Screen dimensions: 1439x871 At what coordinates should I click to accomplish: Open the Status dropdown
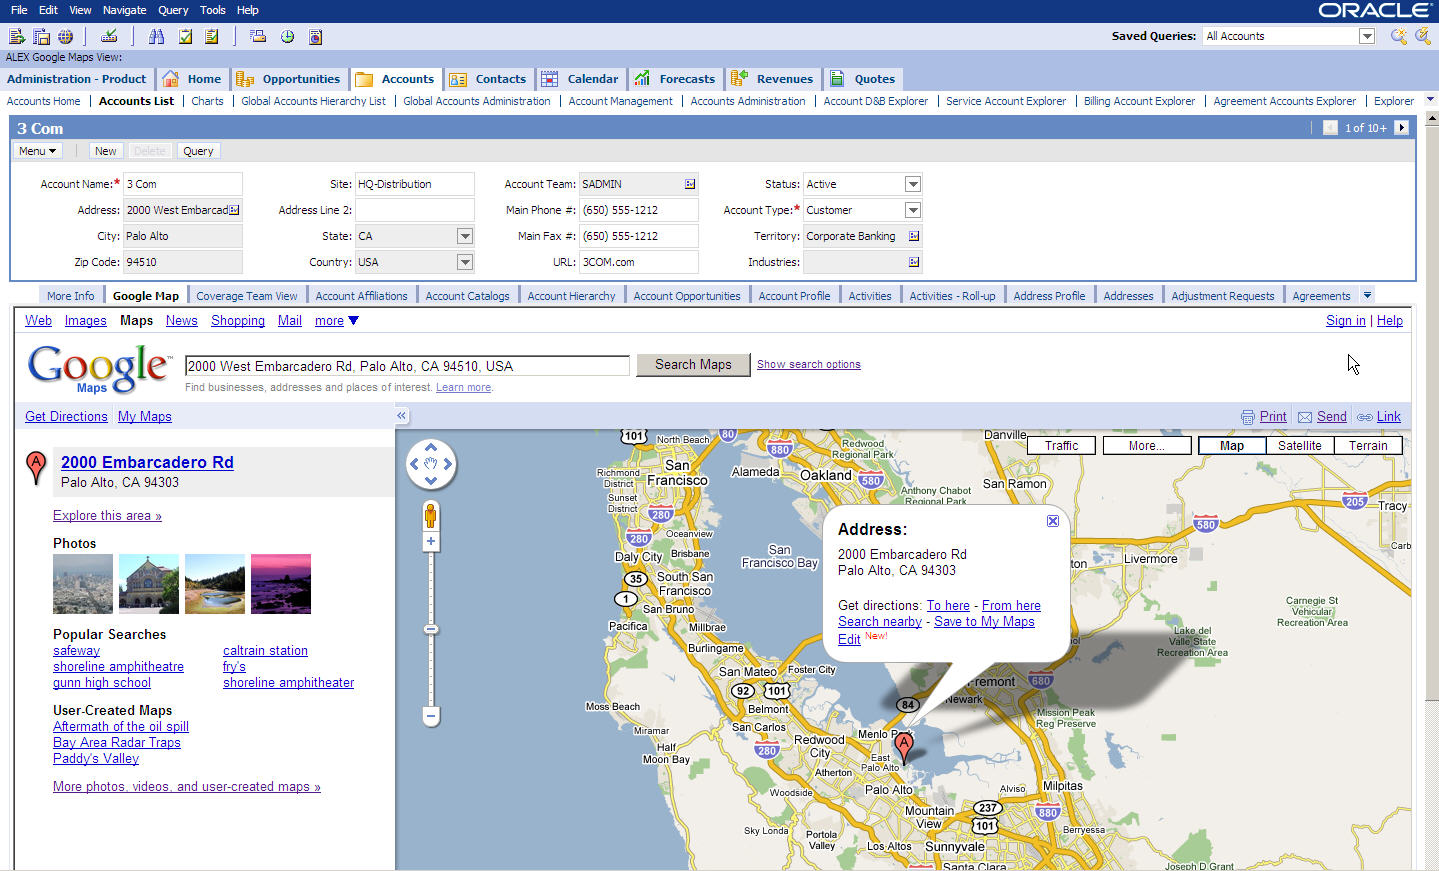point(913,184)
